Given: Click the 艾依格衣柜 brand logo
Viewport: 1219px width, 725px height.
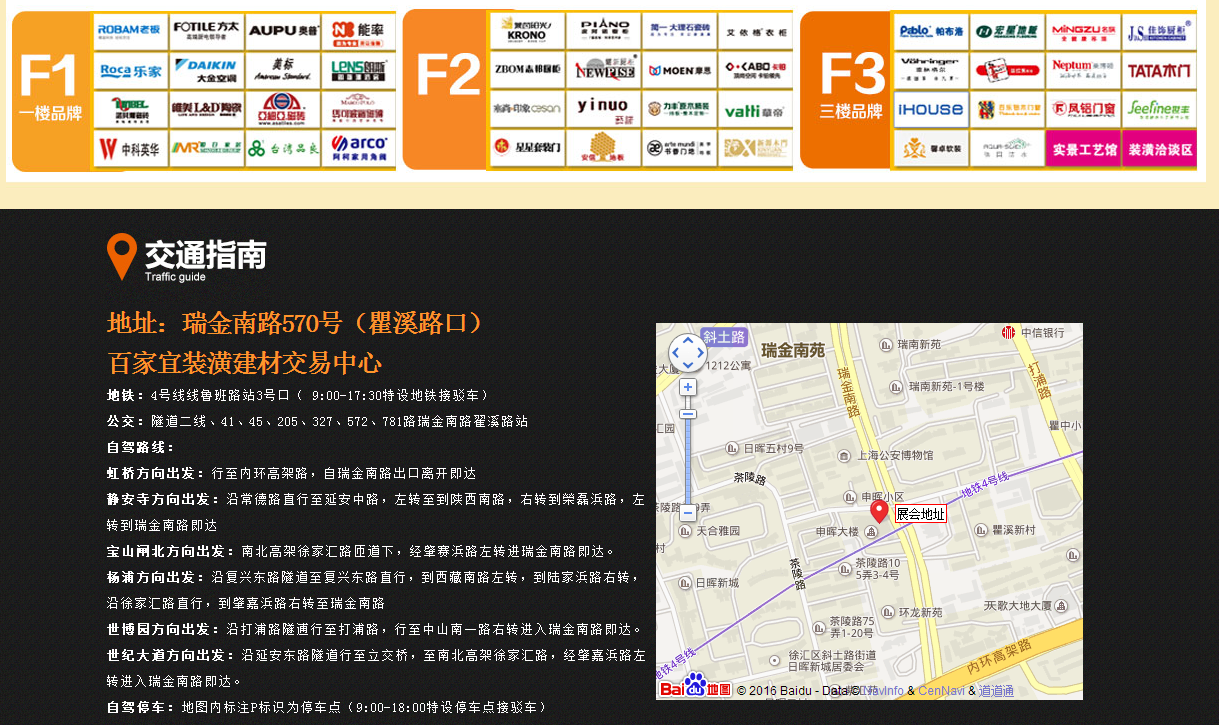Looking at the screenshot, I should point(756,31).
